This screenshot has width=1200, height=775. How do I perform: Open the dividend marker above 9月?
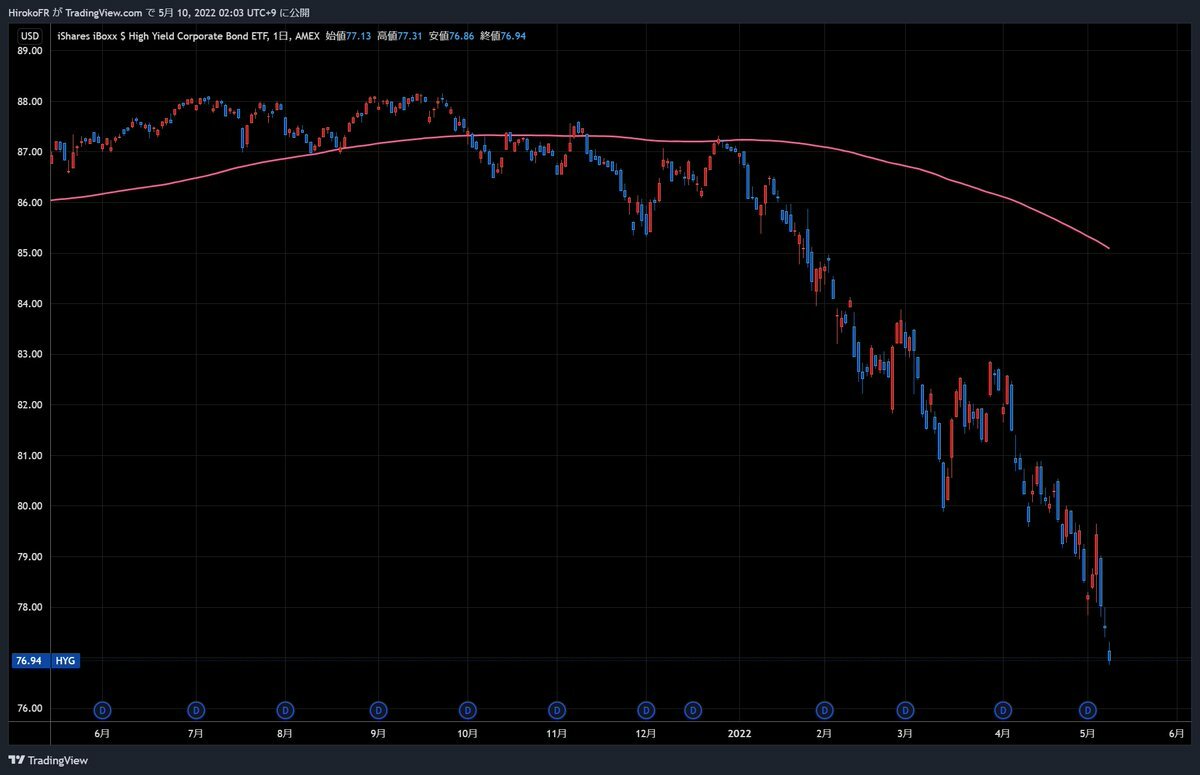[x=379, y=710]
